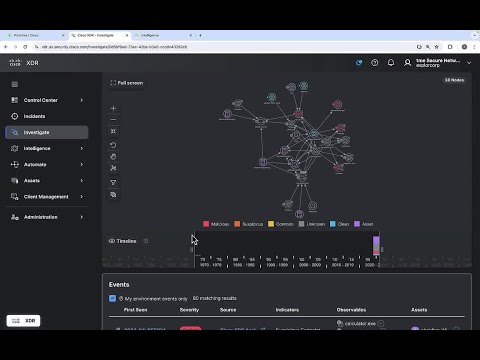Screen dimensions: 480x360
Task: Click the browser address bar
Action: click(223, 47)
